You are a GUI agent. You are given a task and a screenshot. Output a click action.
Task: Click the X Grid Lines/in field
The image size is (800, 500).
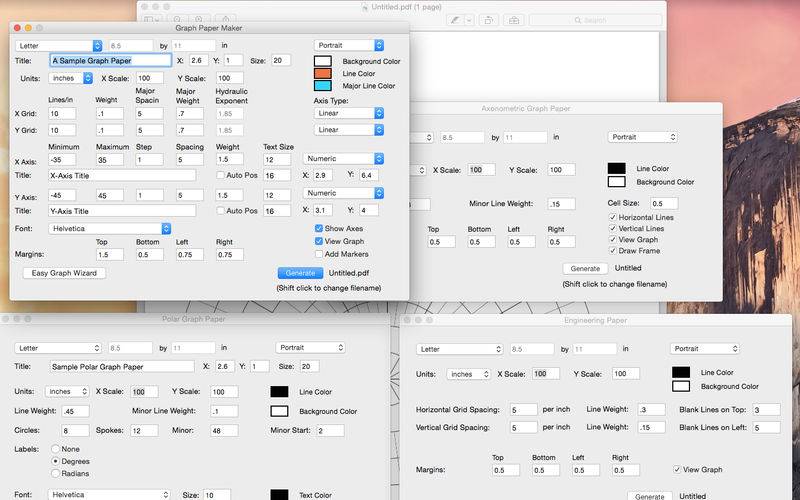(62, 114)
